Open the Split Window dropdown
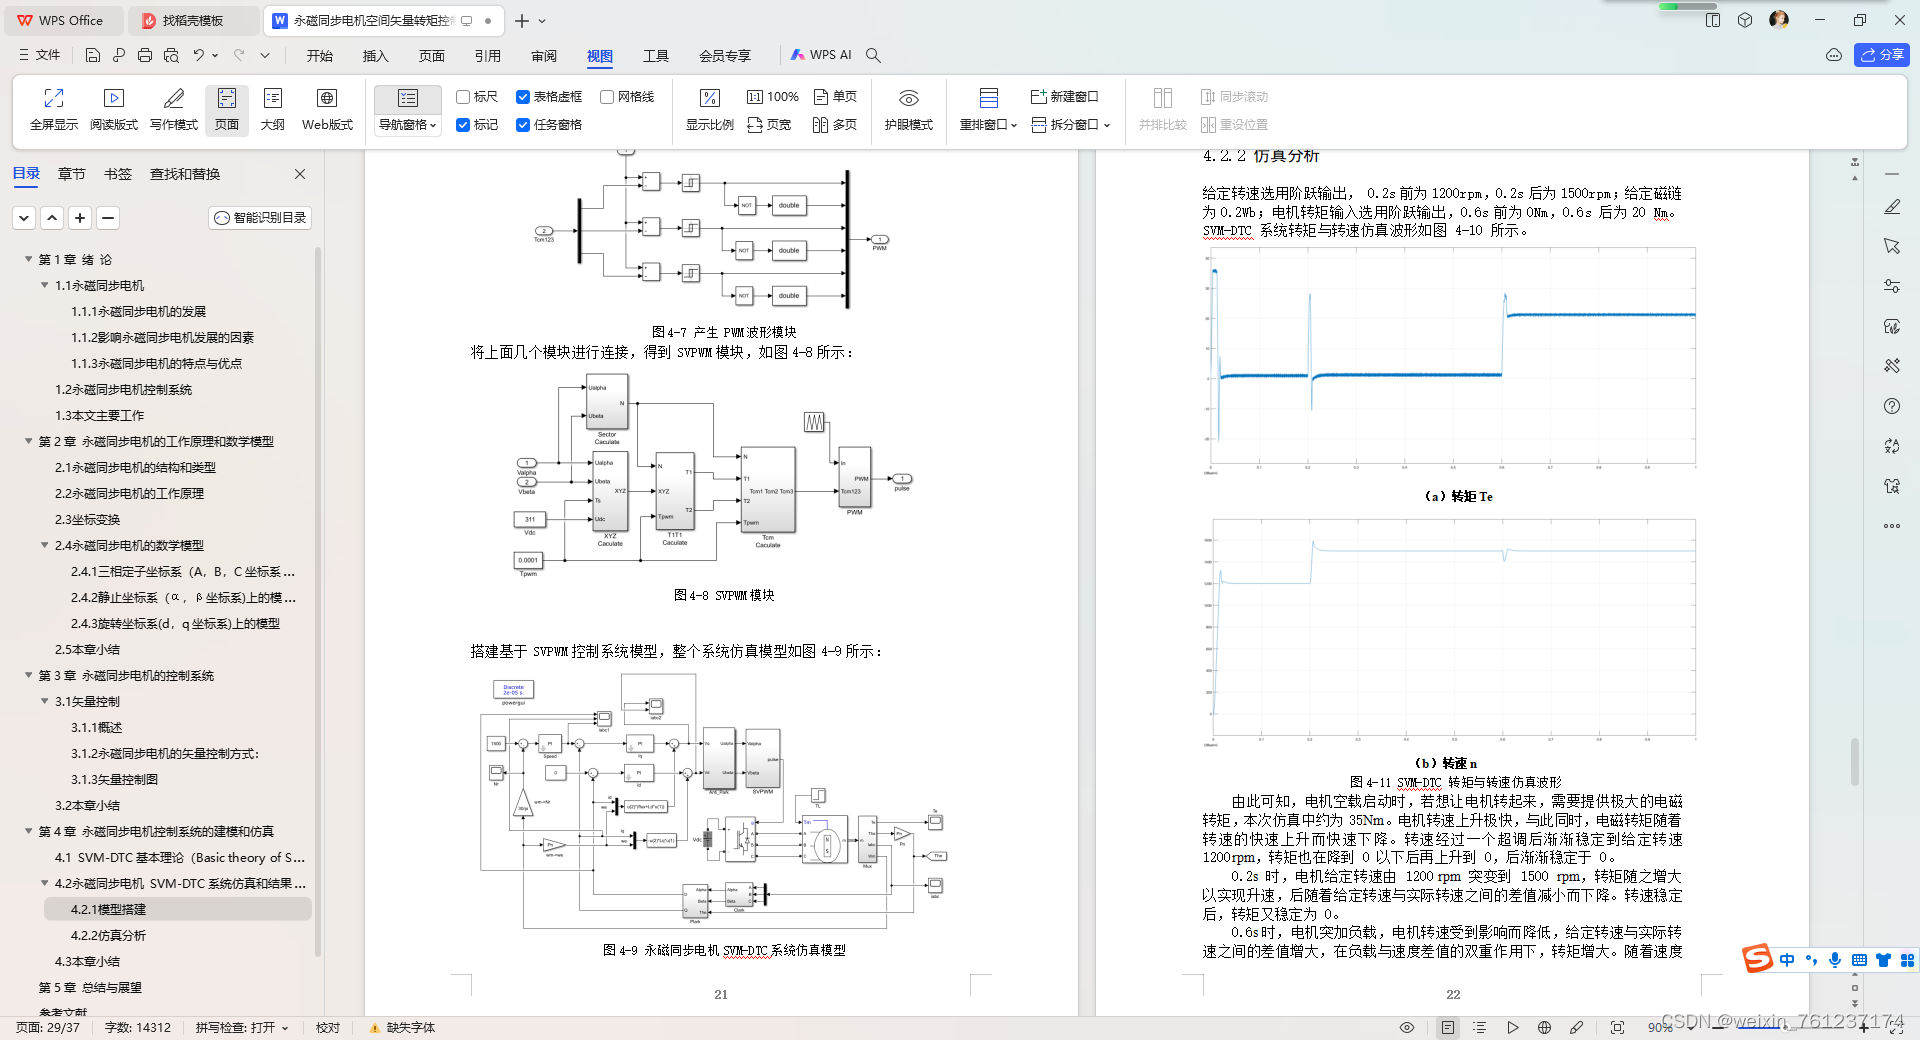Viewport: 1920px width, 1040px height. pos(1071,125)
